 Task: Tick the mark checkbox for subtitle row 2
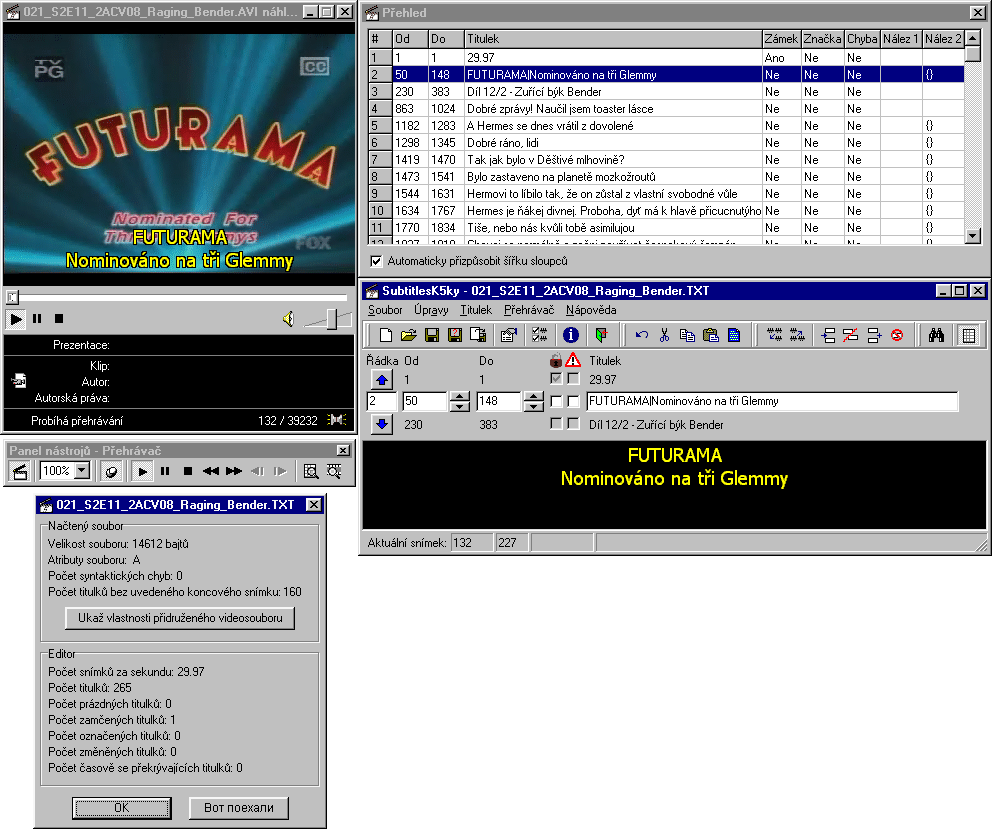tap(573, 401)
